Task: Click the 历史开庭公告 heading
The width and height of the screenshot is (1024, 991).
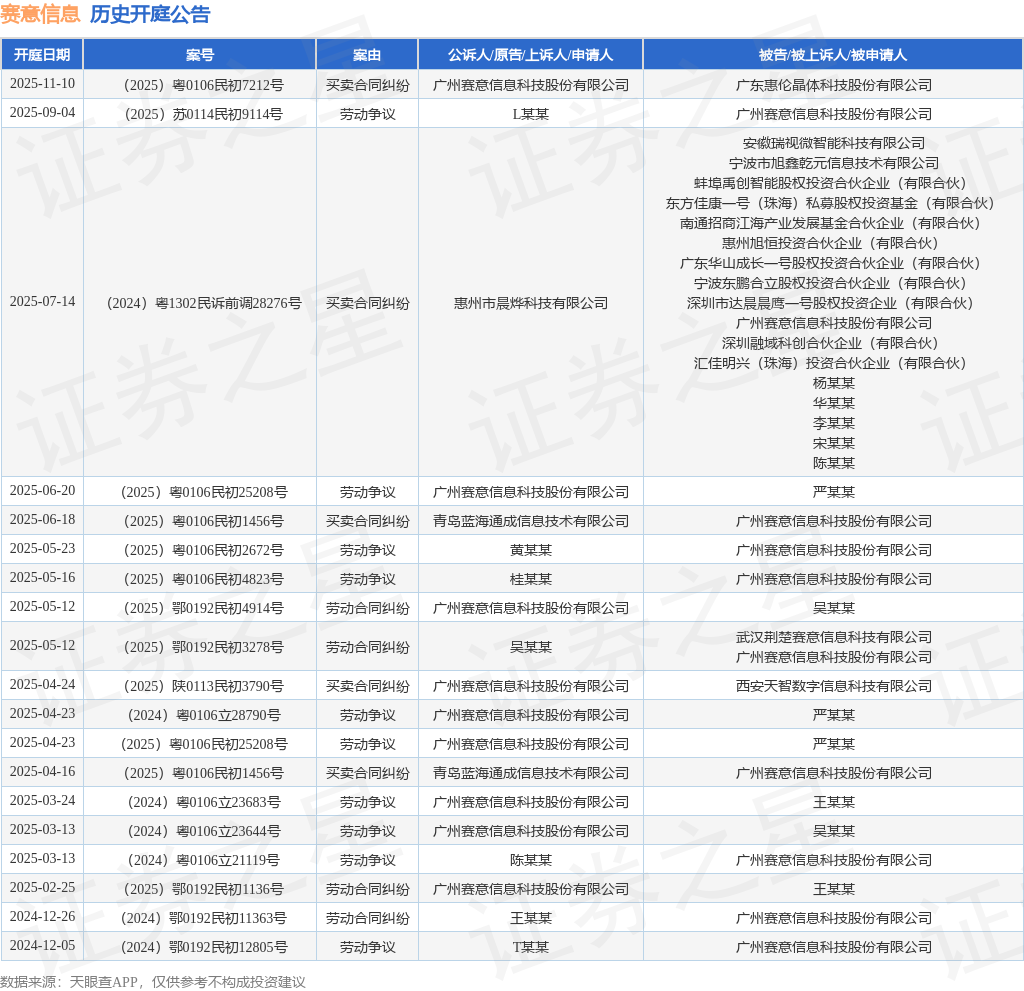Action: point(150,14)
